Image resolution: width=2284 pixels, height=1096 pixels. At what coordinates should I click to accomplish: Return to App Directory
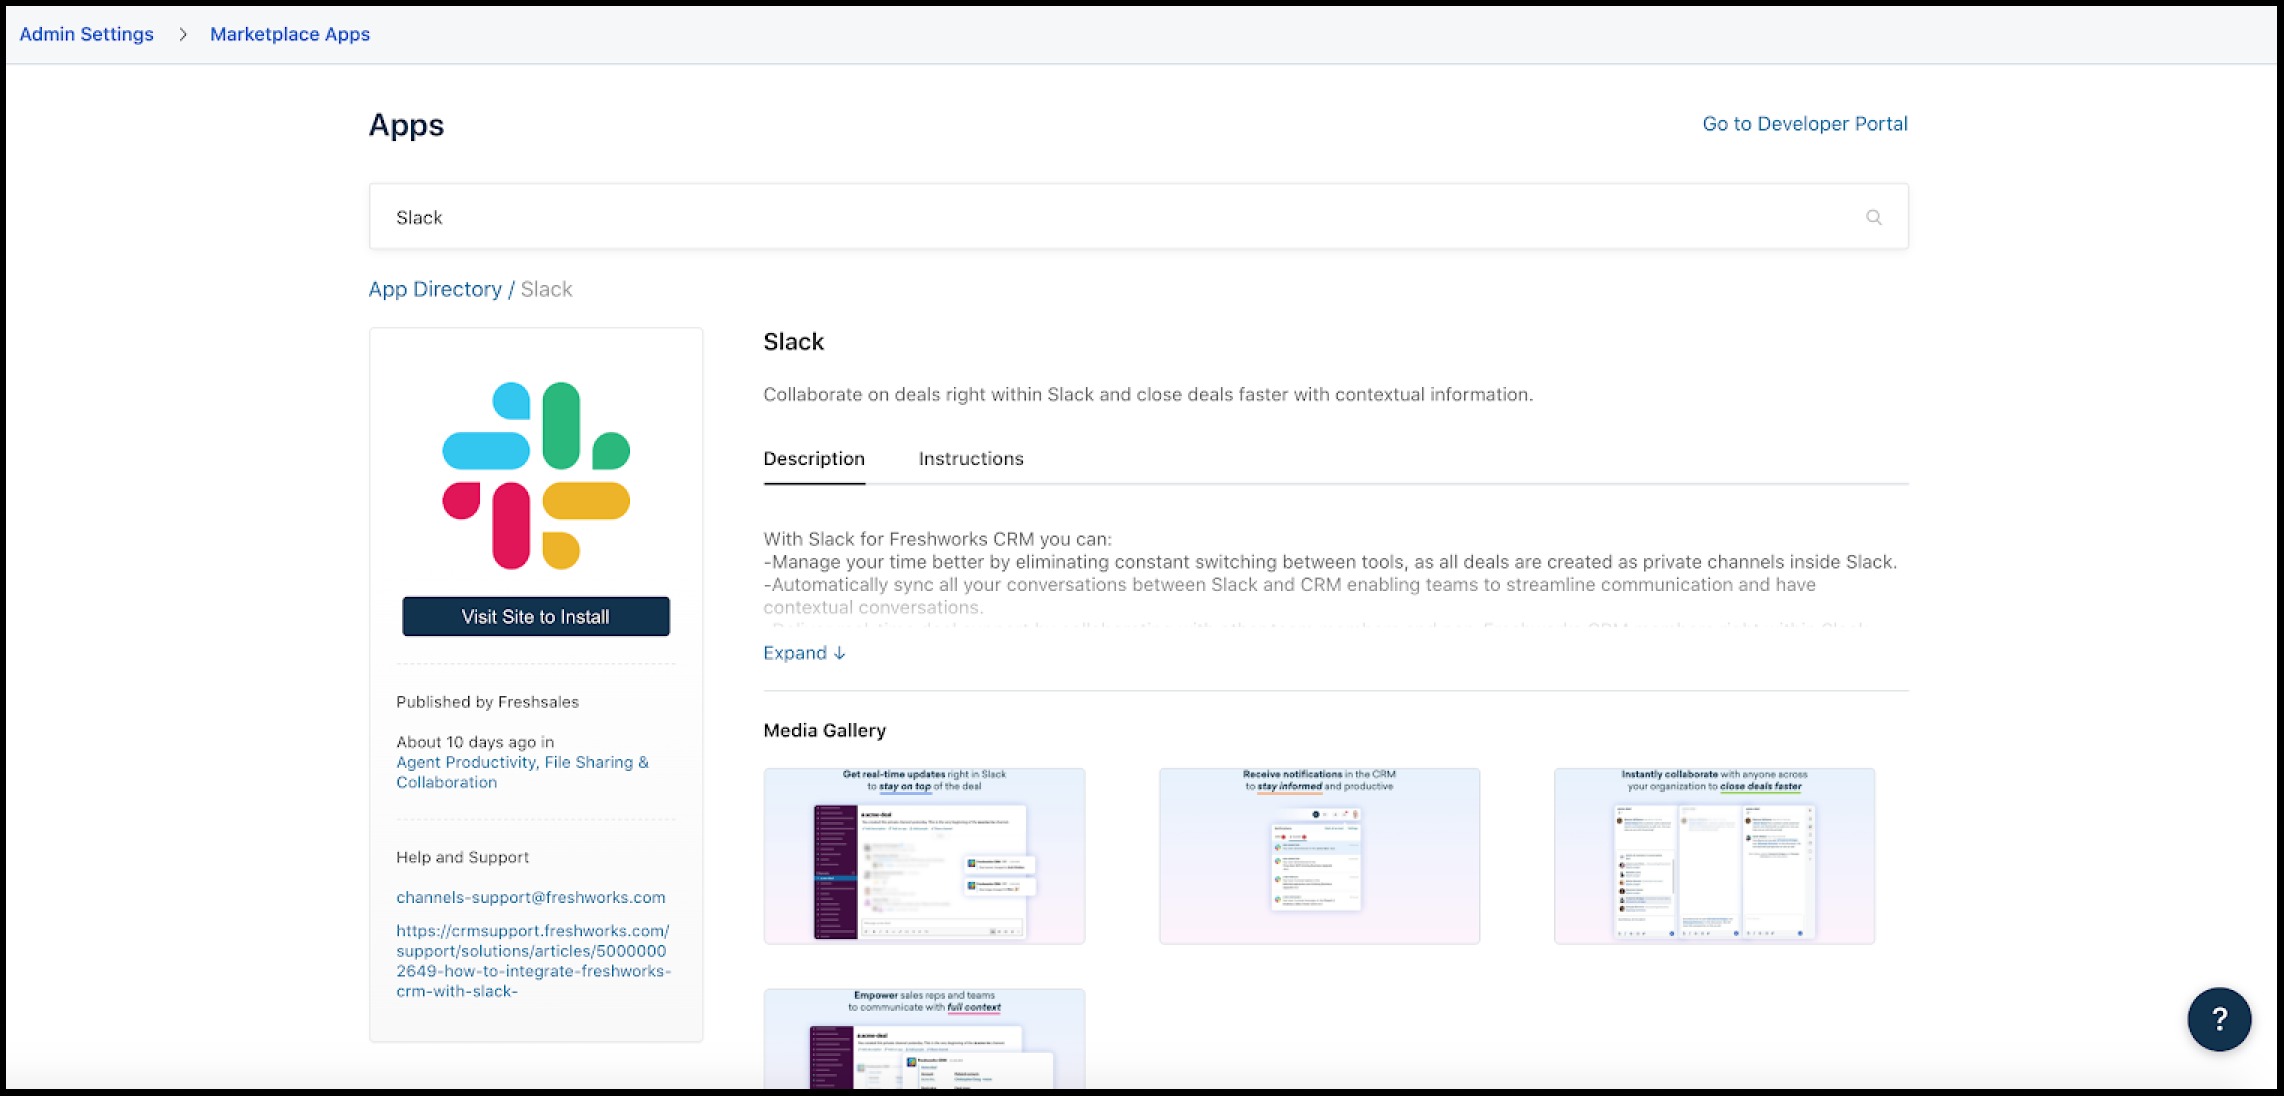click(435, 289)
